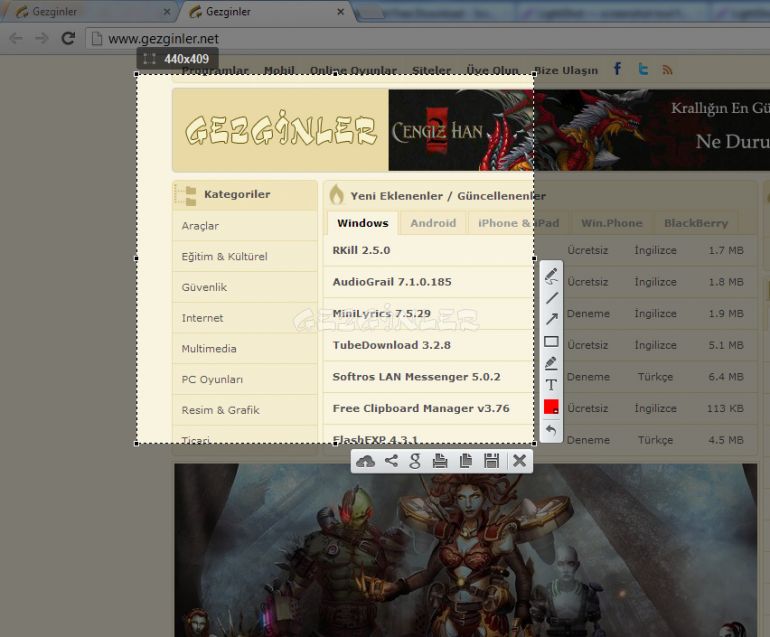This screenshot has width=770, height=637.
Task: Click the 440x409 selection size label
Action: point(178,59)
